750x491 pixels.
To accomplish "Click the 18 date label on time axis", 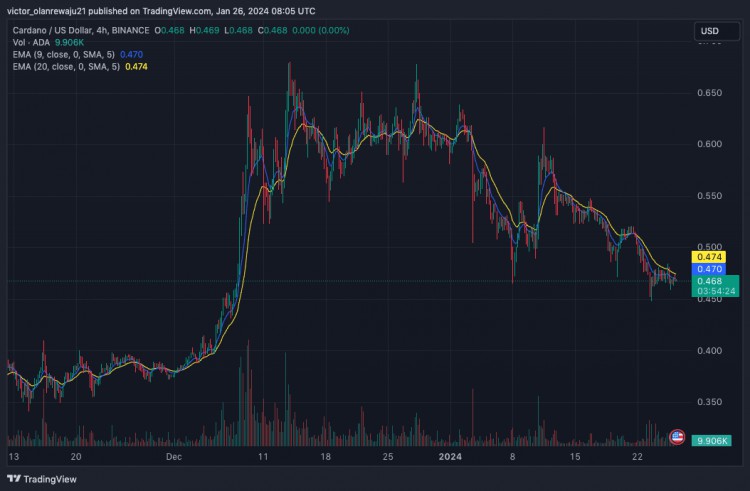I will [x=325, y=457].
